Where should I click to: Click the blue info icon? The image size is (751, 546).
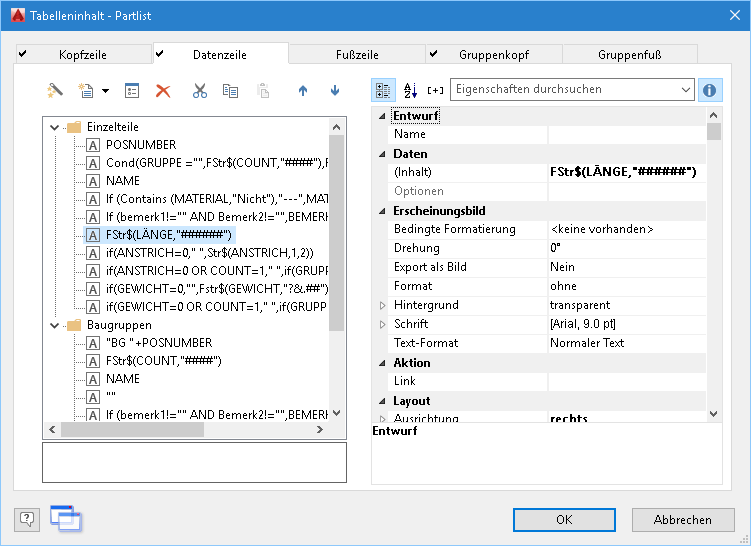pyautogui.click(x=710, y=90)
